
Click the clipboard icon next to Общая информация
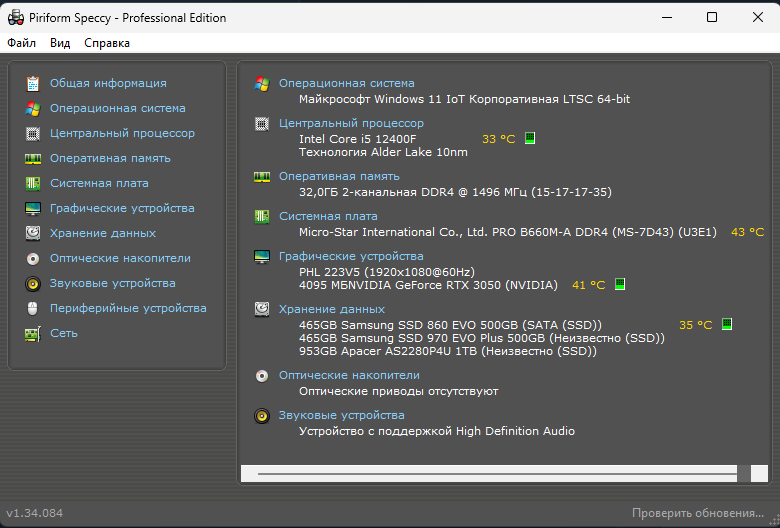point(33,84)
